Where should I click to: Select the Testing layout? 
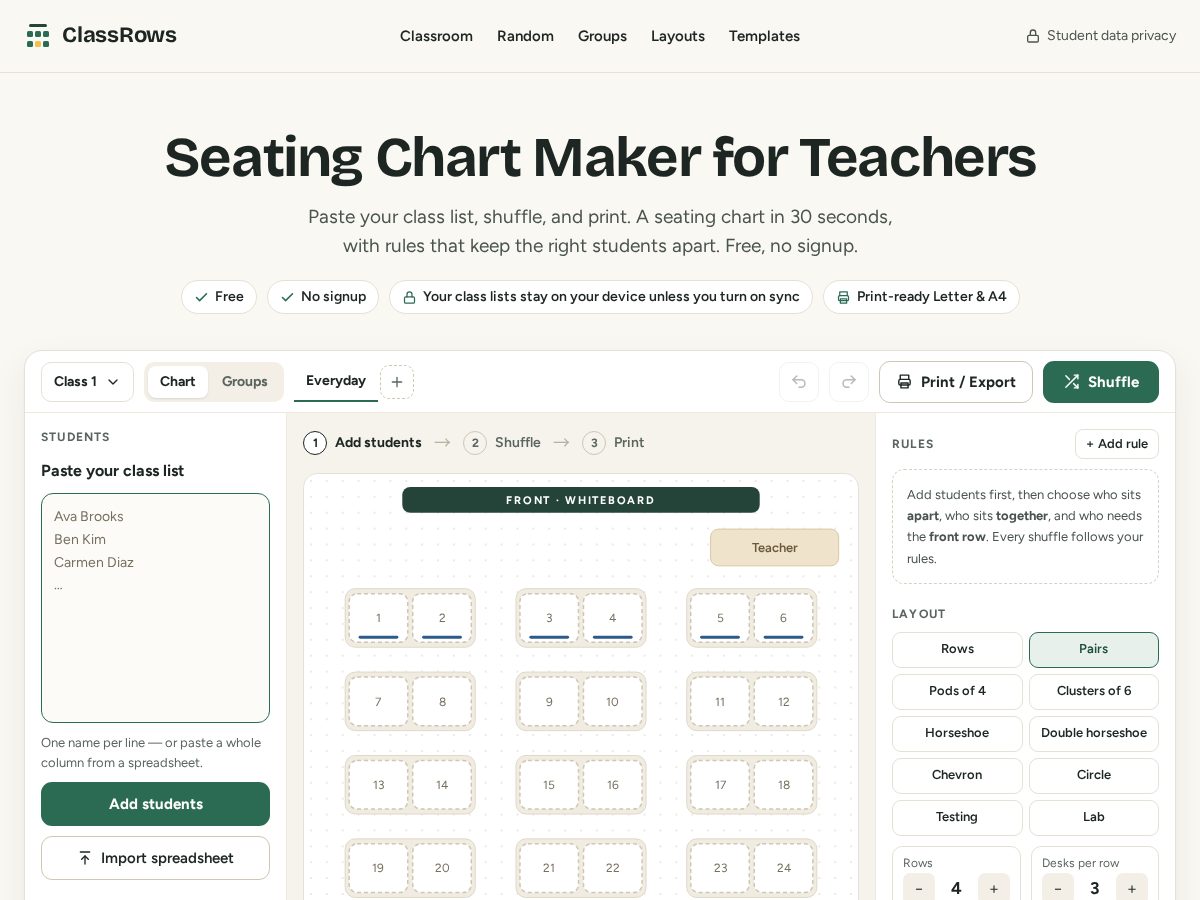957,818
